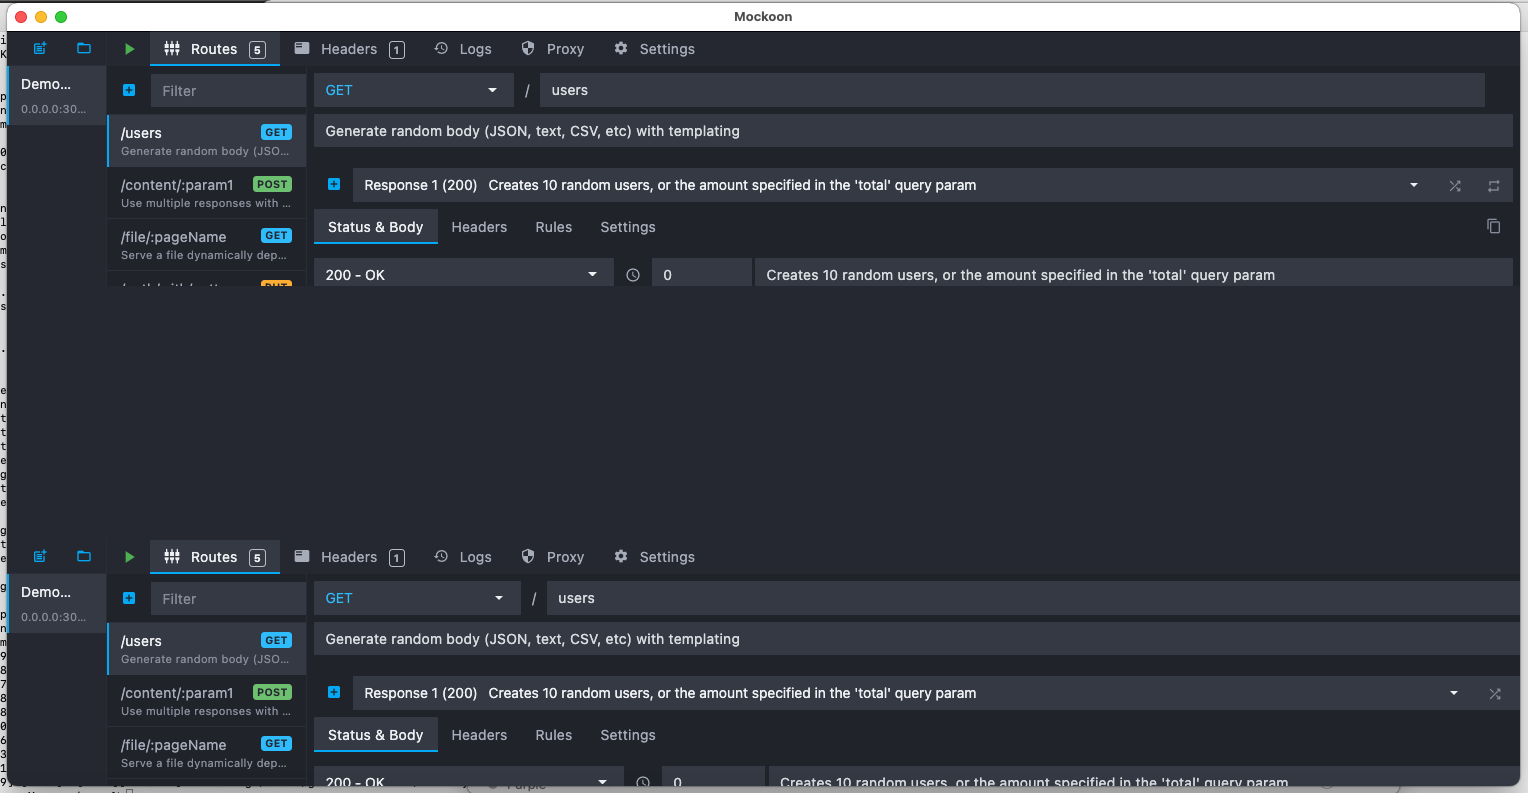Start the mock server with the green play icon
This screenshot has width=1528, height=793.
click(x=128, y=48)
